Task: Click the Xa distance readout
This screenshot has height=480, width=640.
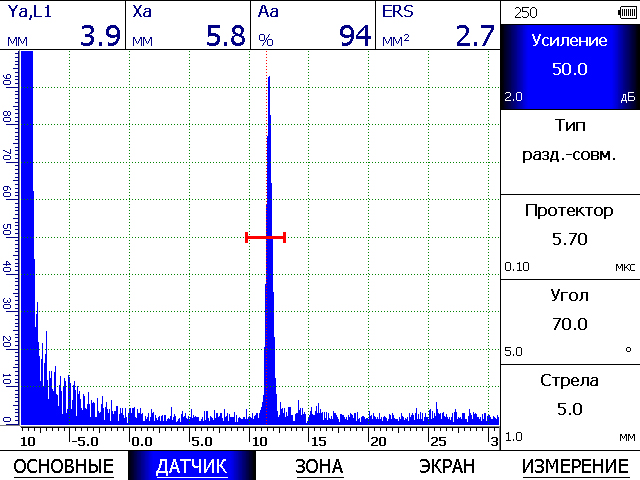Action: coord(188,26)
